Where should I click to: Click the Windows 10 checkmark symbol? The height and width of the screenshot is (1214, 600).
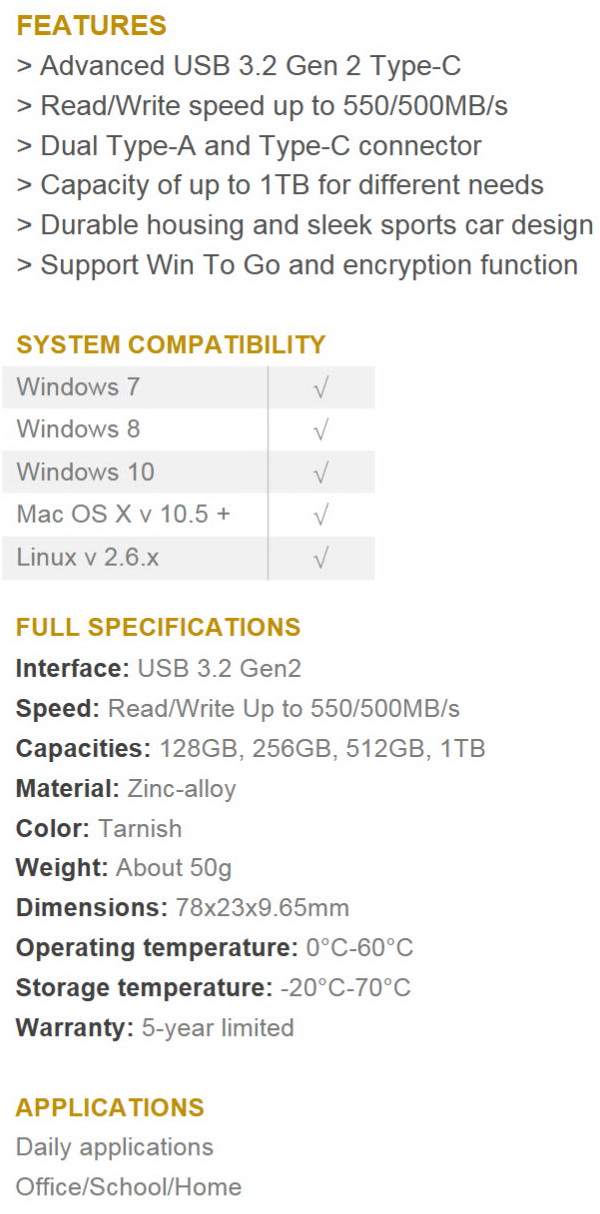tap(321, 473)
